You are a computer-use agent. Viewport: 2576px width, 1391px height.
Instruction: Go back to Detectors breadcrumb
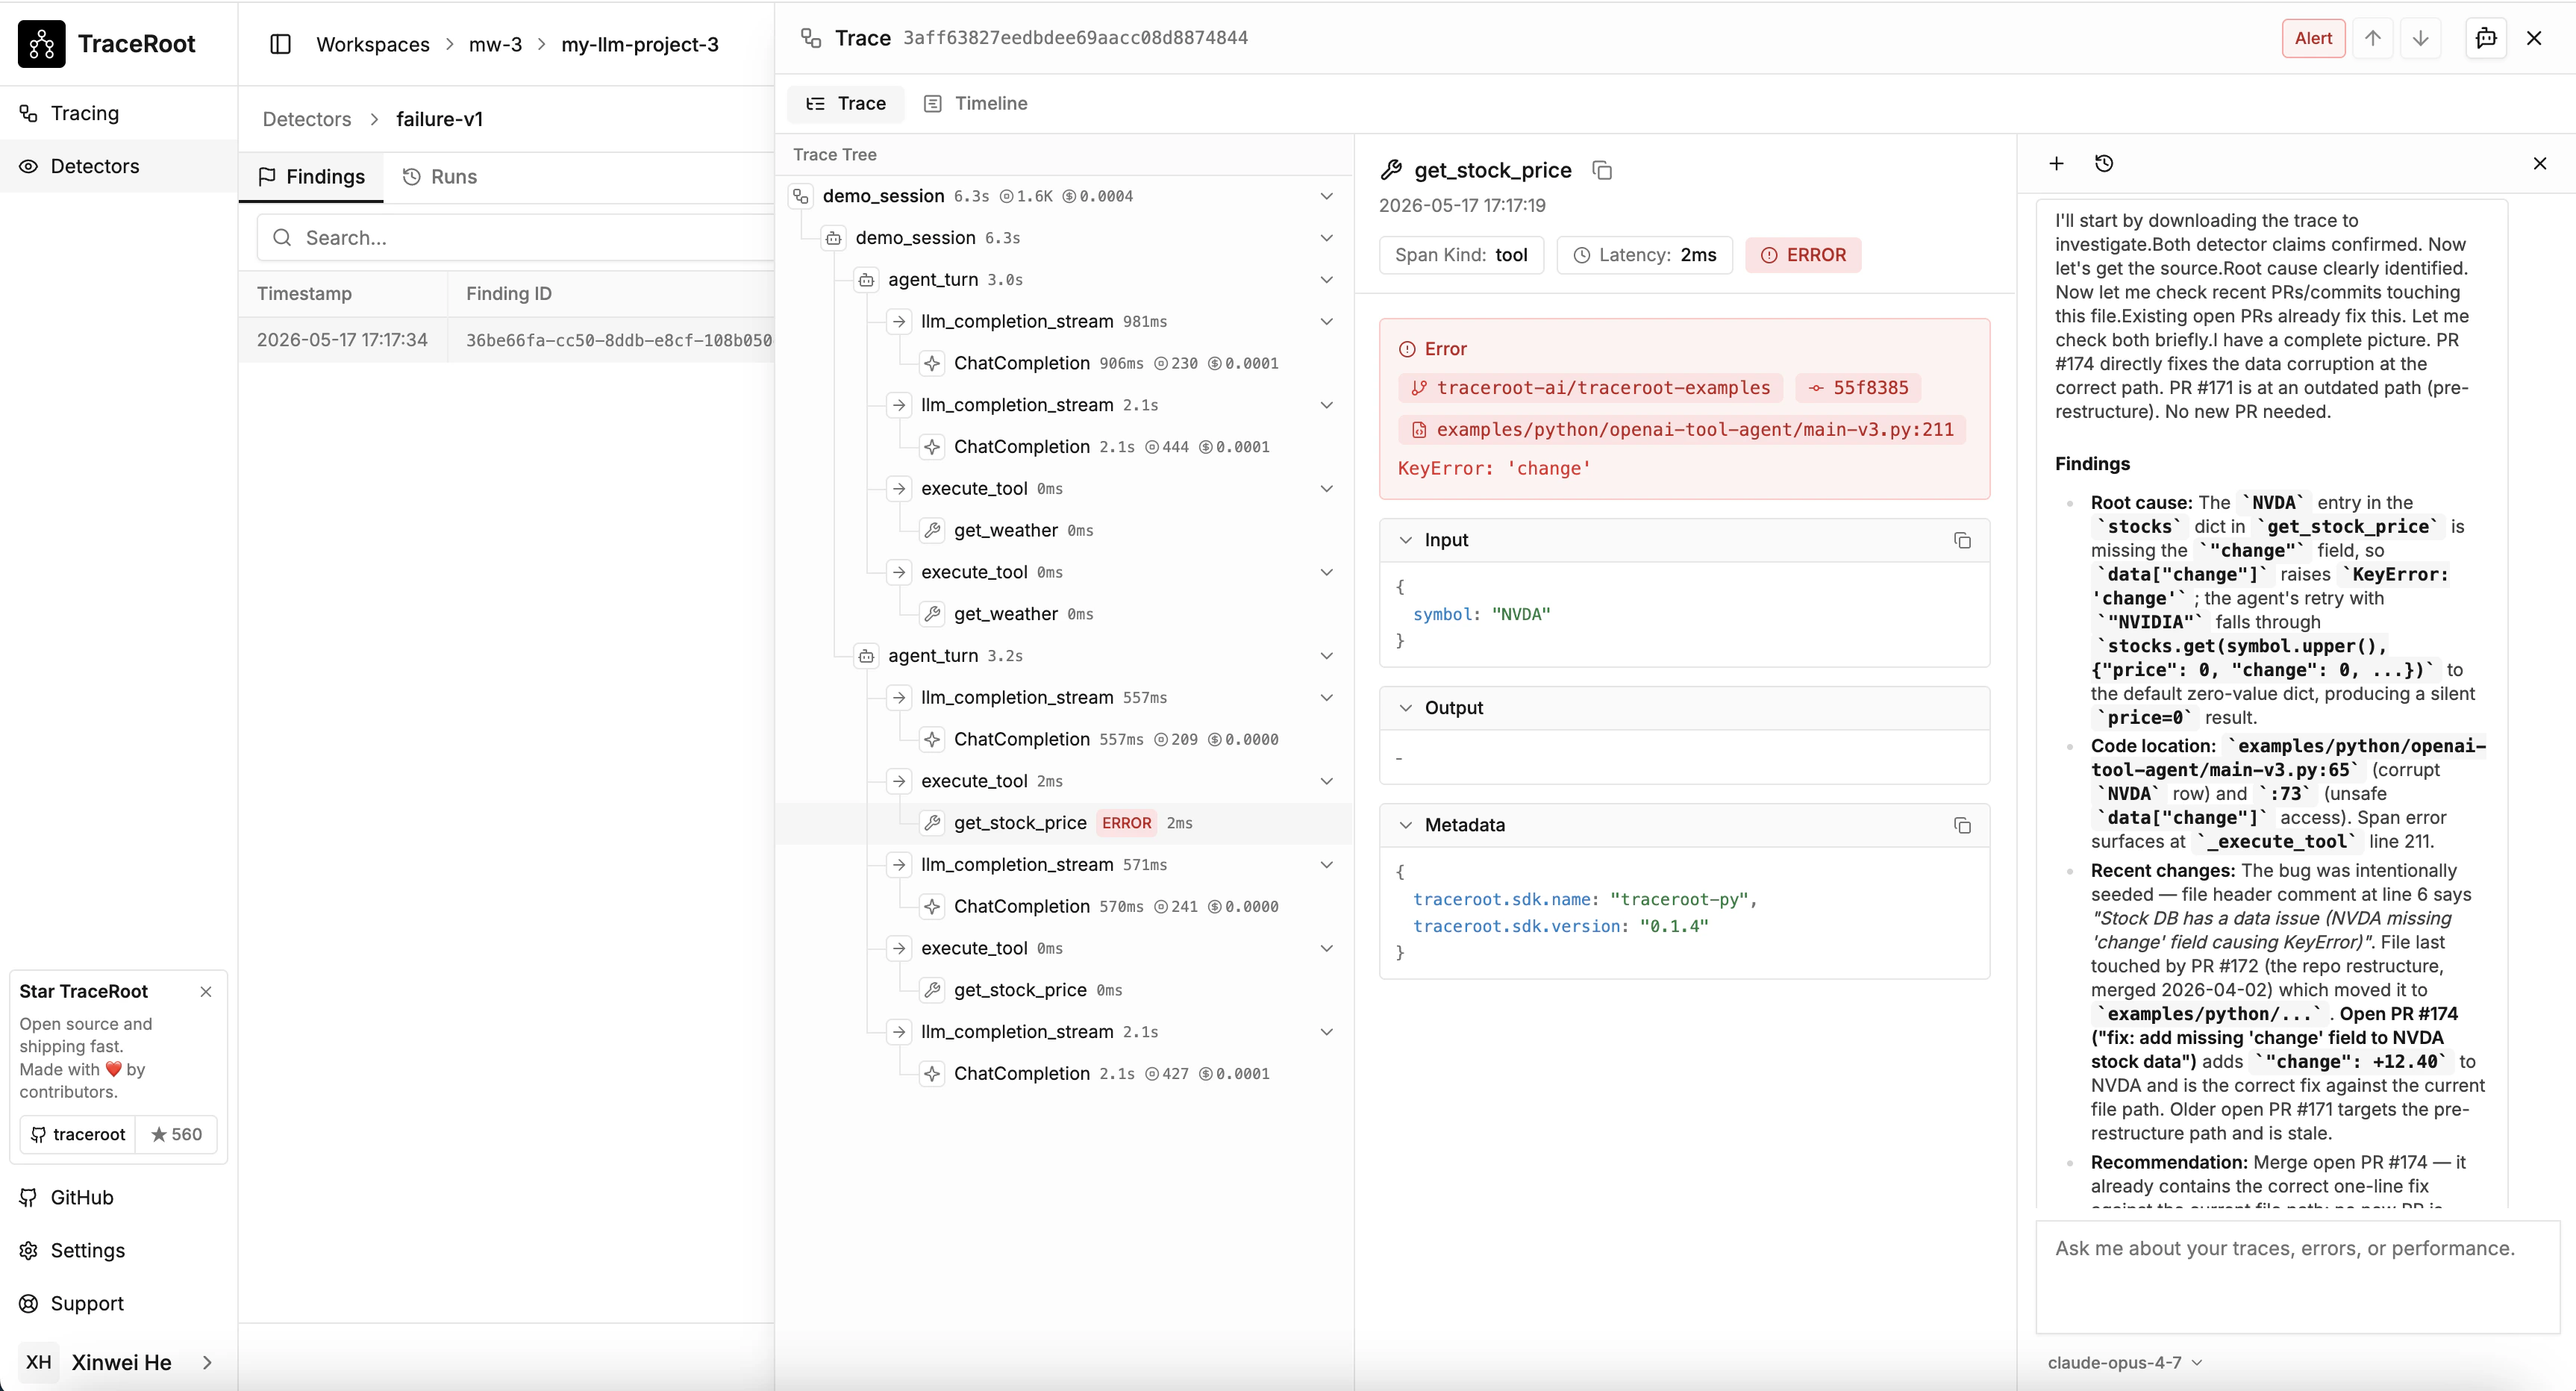point(307,119)
